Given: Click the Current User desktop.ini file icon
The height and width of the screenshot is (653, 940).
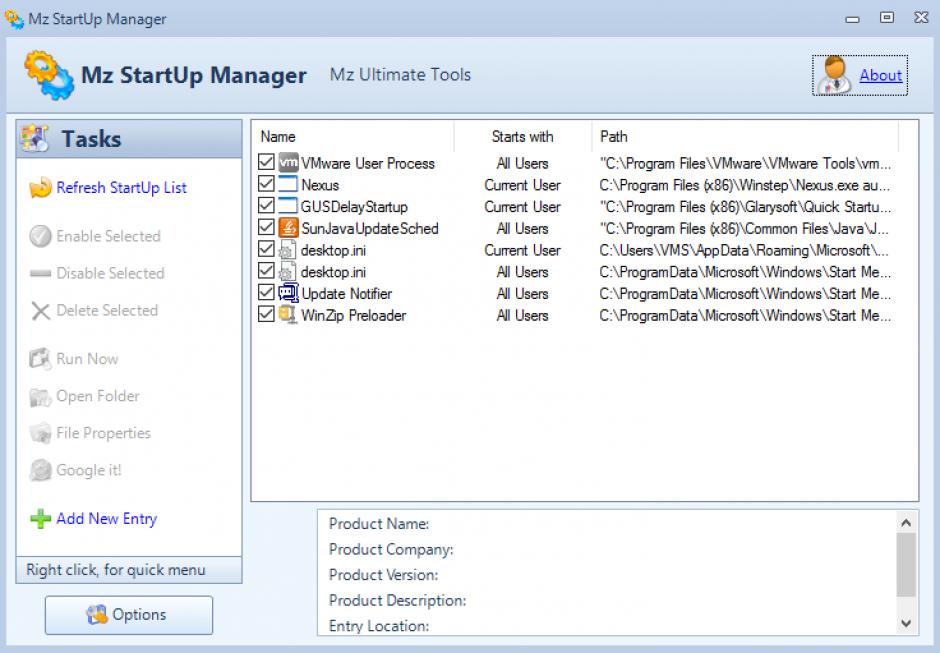Looking at the screenshot, I should click(288, 249).
